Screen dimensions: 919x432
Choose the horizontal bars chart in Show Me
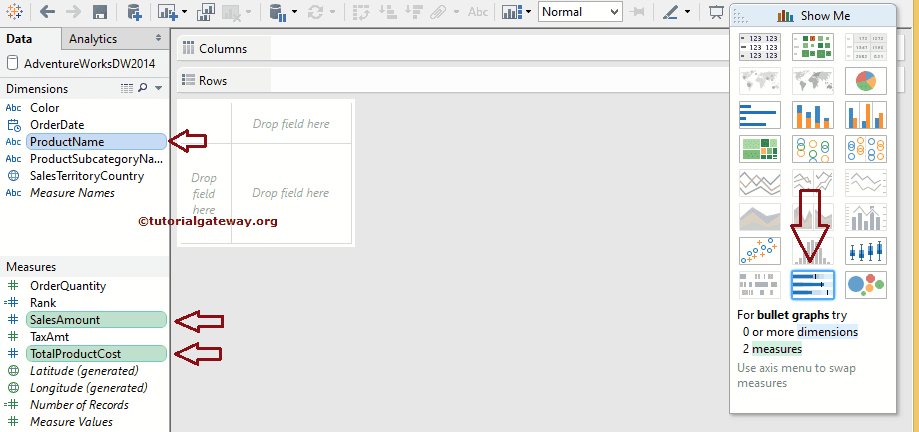tap(760, 115)
